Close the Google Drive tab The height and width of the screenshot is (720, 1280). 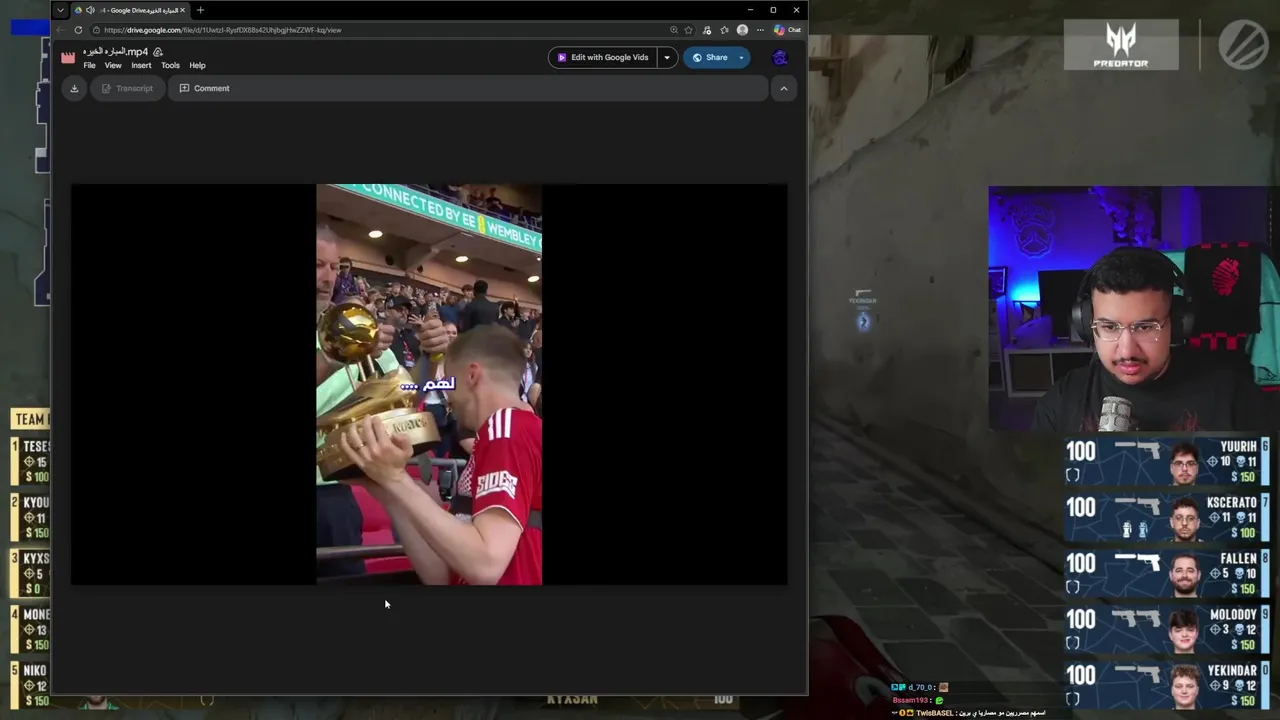(182, 10)
